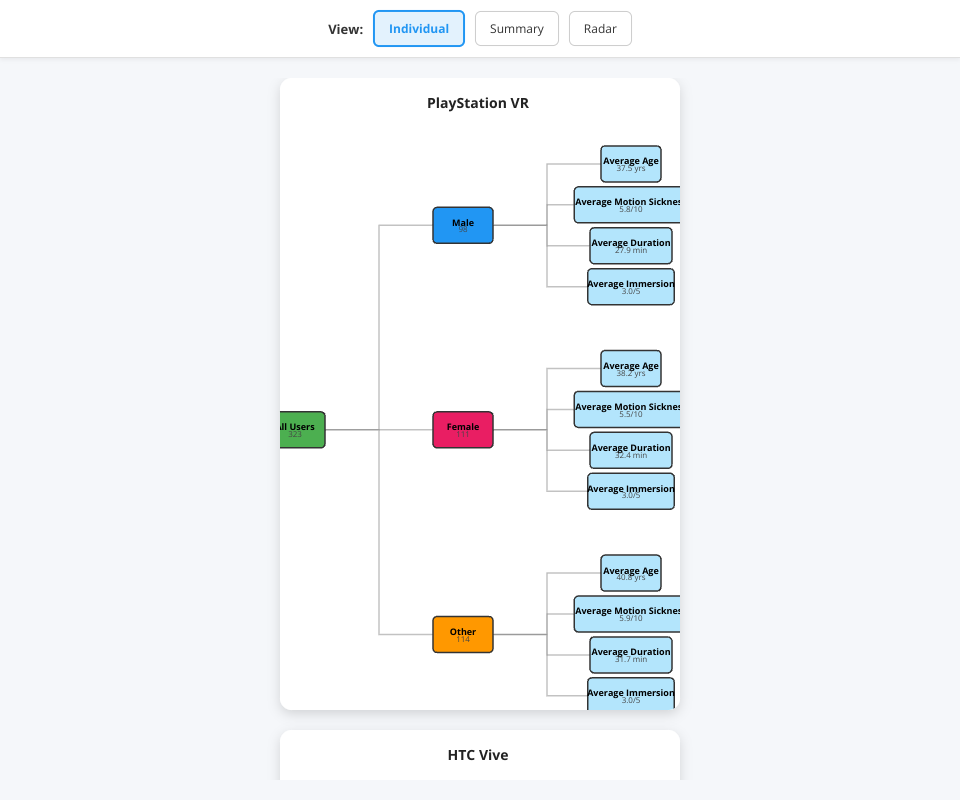Image resolution: width=960 pixels, height=800 pixels.
Task: Click the green All Users root node
Action: click(302, 430)
